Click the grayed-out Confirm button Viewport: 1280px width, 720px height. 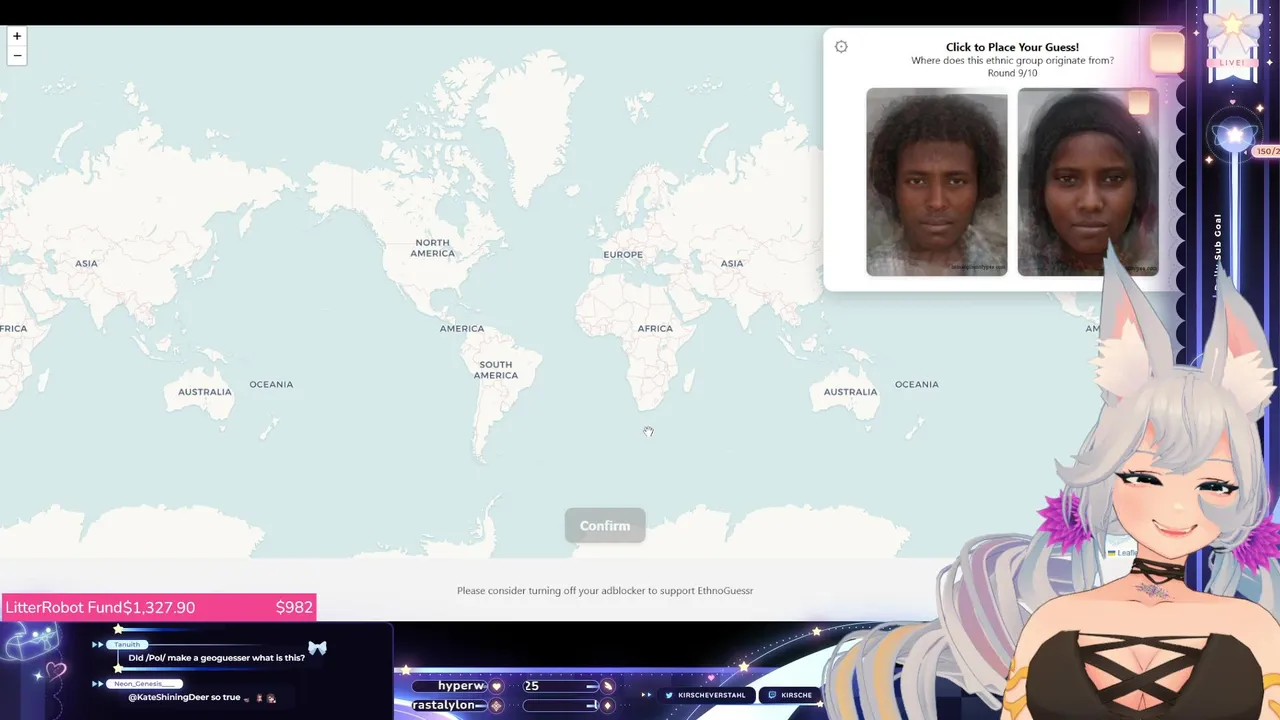click(605, 526)
